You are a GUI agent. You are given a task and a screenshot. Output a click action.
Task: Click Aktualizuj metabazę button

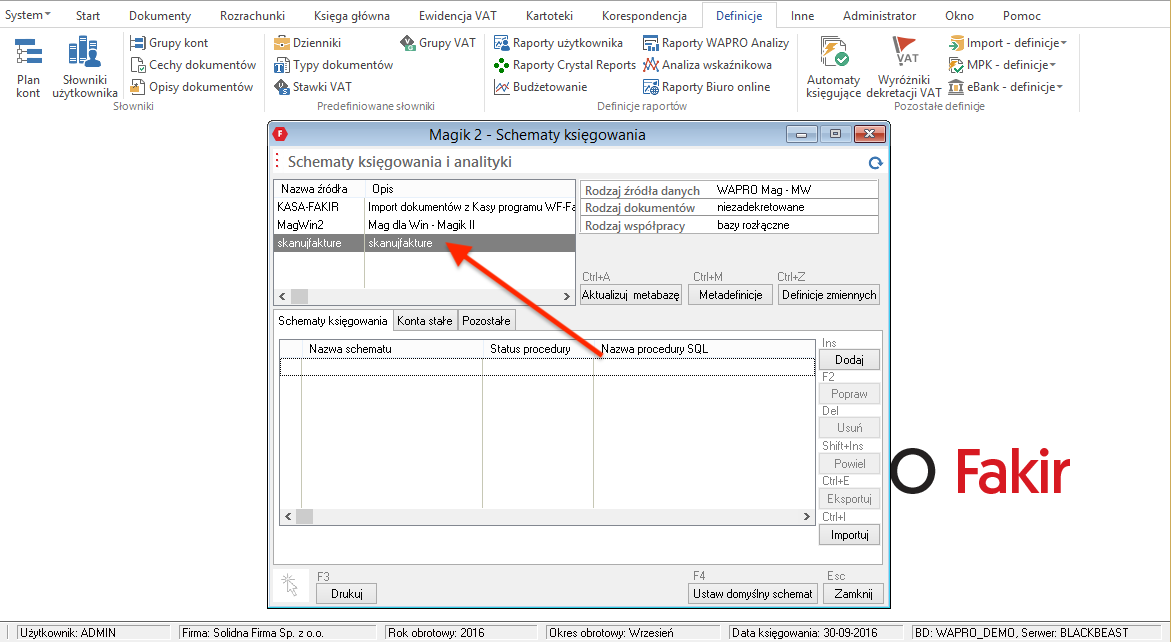click(x=630, y=295)
